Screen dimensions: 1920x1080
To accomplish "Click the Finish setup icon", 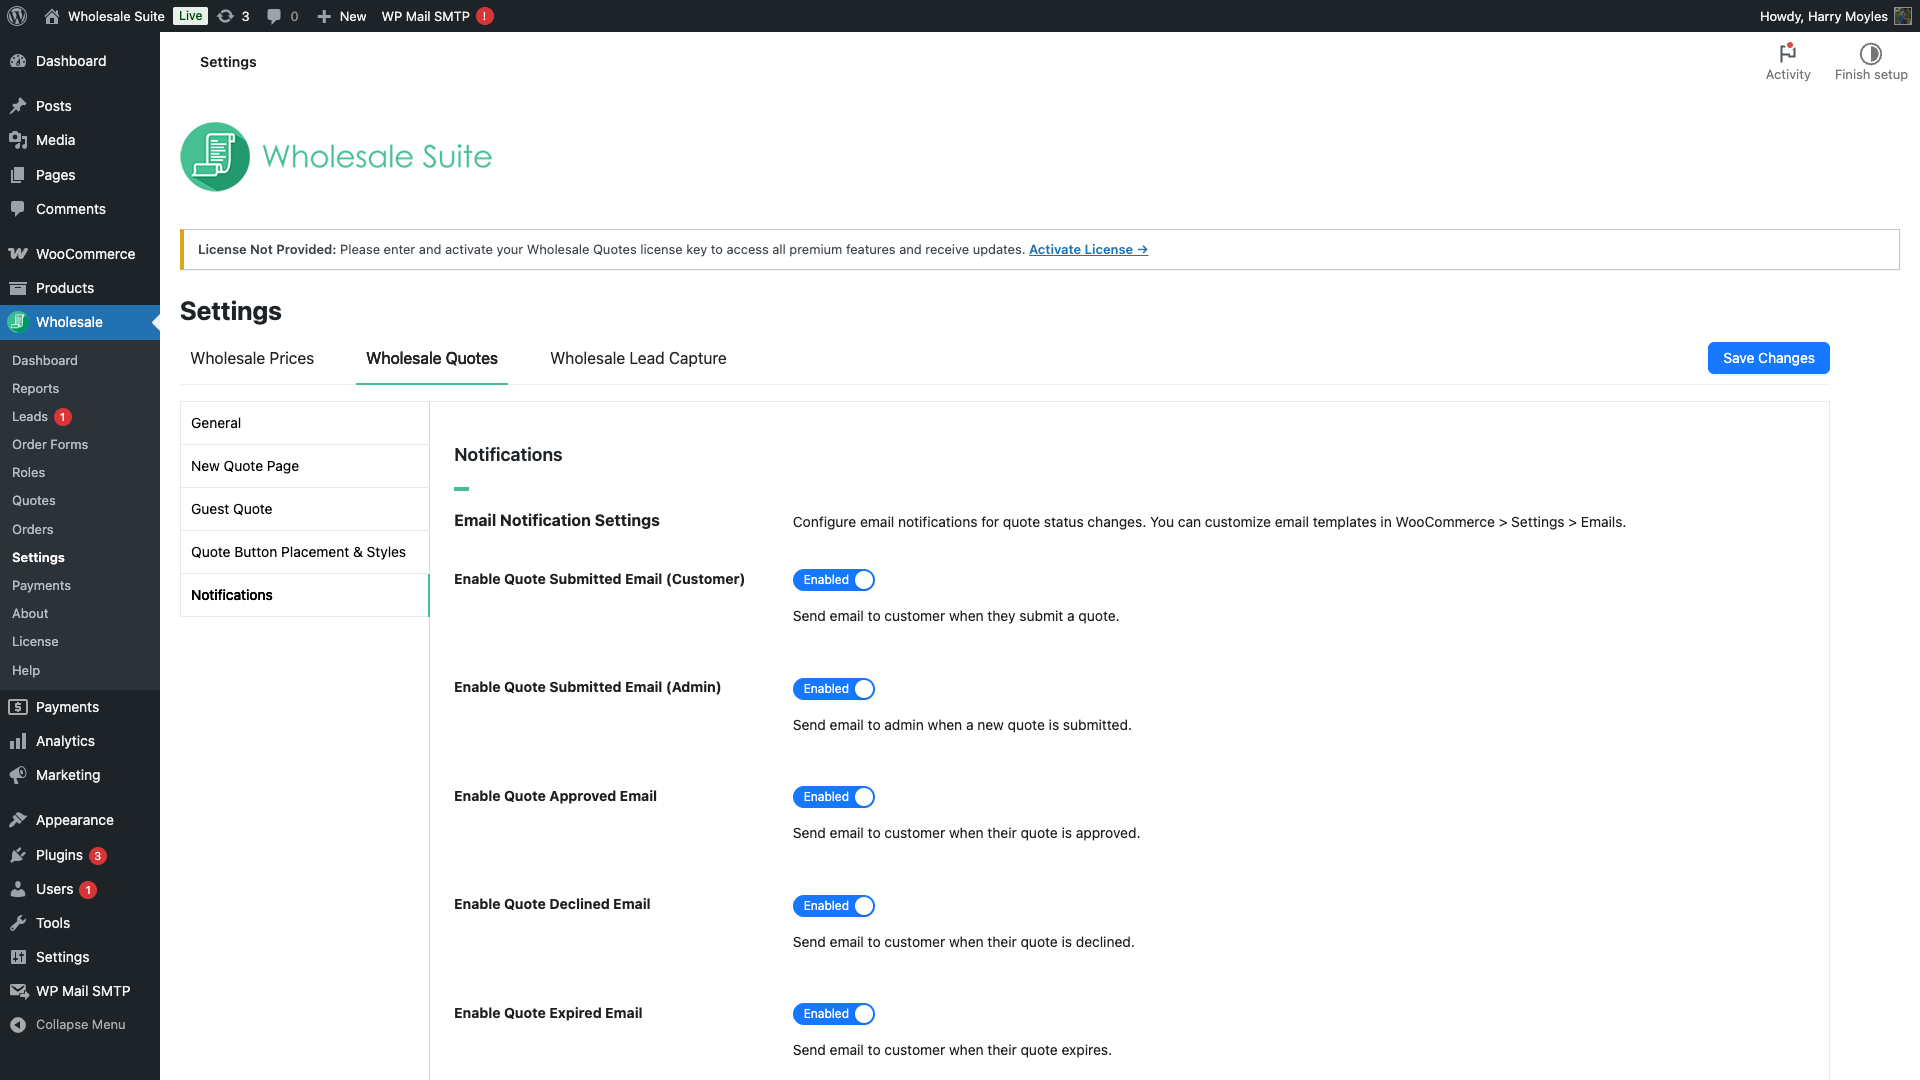I will pyautogui.click(x=1871, y=54).
